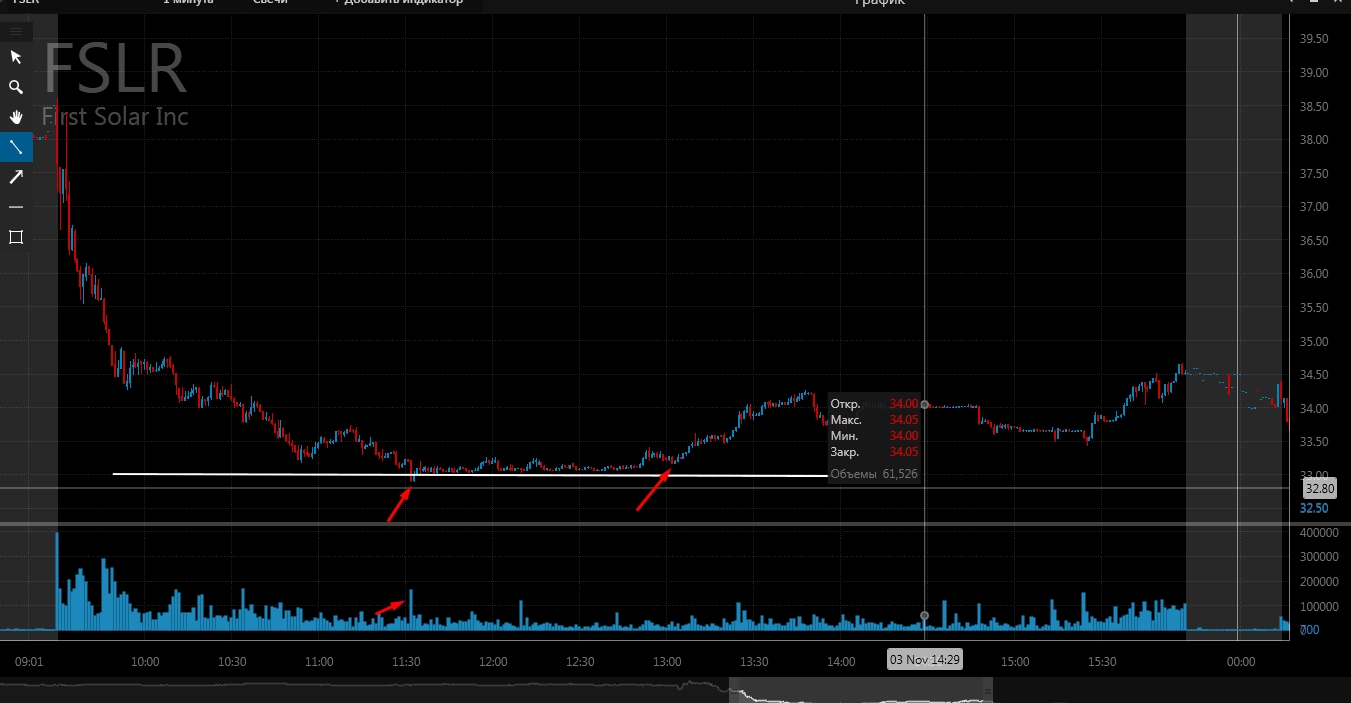Viewport: 1351px width, 703px height.
Task: Click the 15:30 time axis label
Action: click(1101, 662)
